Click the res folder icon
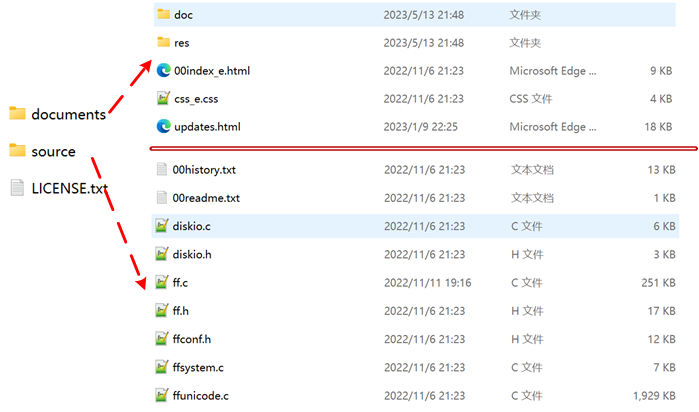Screen dimensions: 699x412 coord(164,43)
